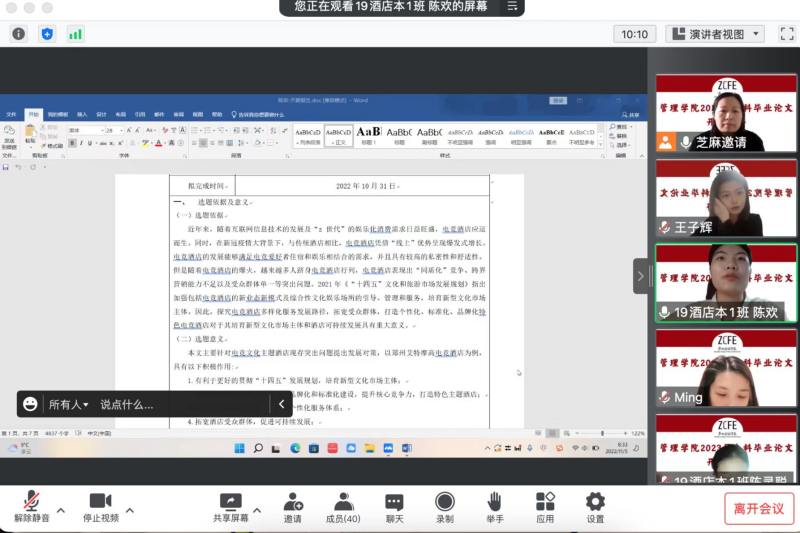The width and height of the screenshot is (800, 533).
Task: Expand the audio options arrow beside 解除静音
Action: (x=61, y=511)
